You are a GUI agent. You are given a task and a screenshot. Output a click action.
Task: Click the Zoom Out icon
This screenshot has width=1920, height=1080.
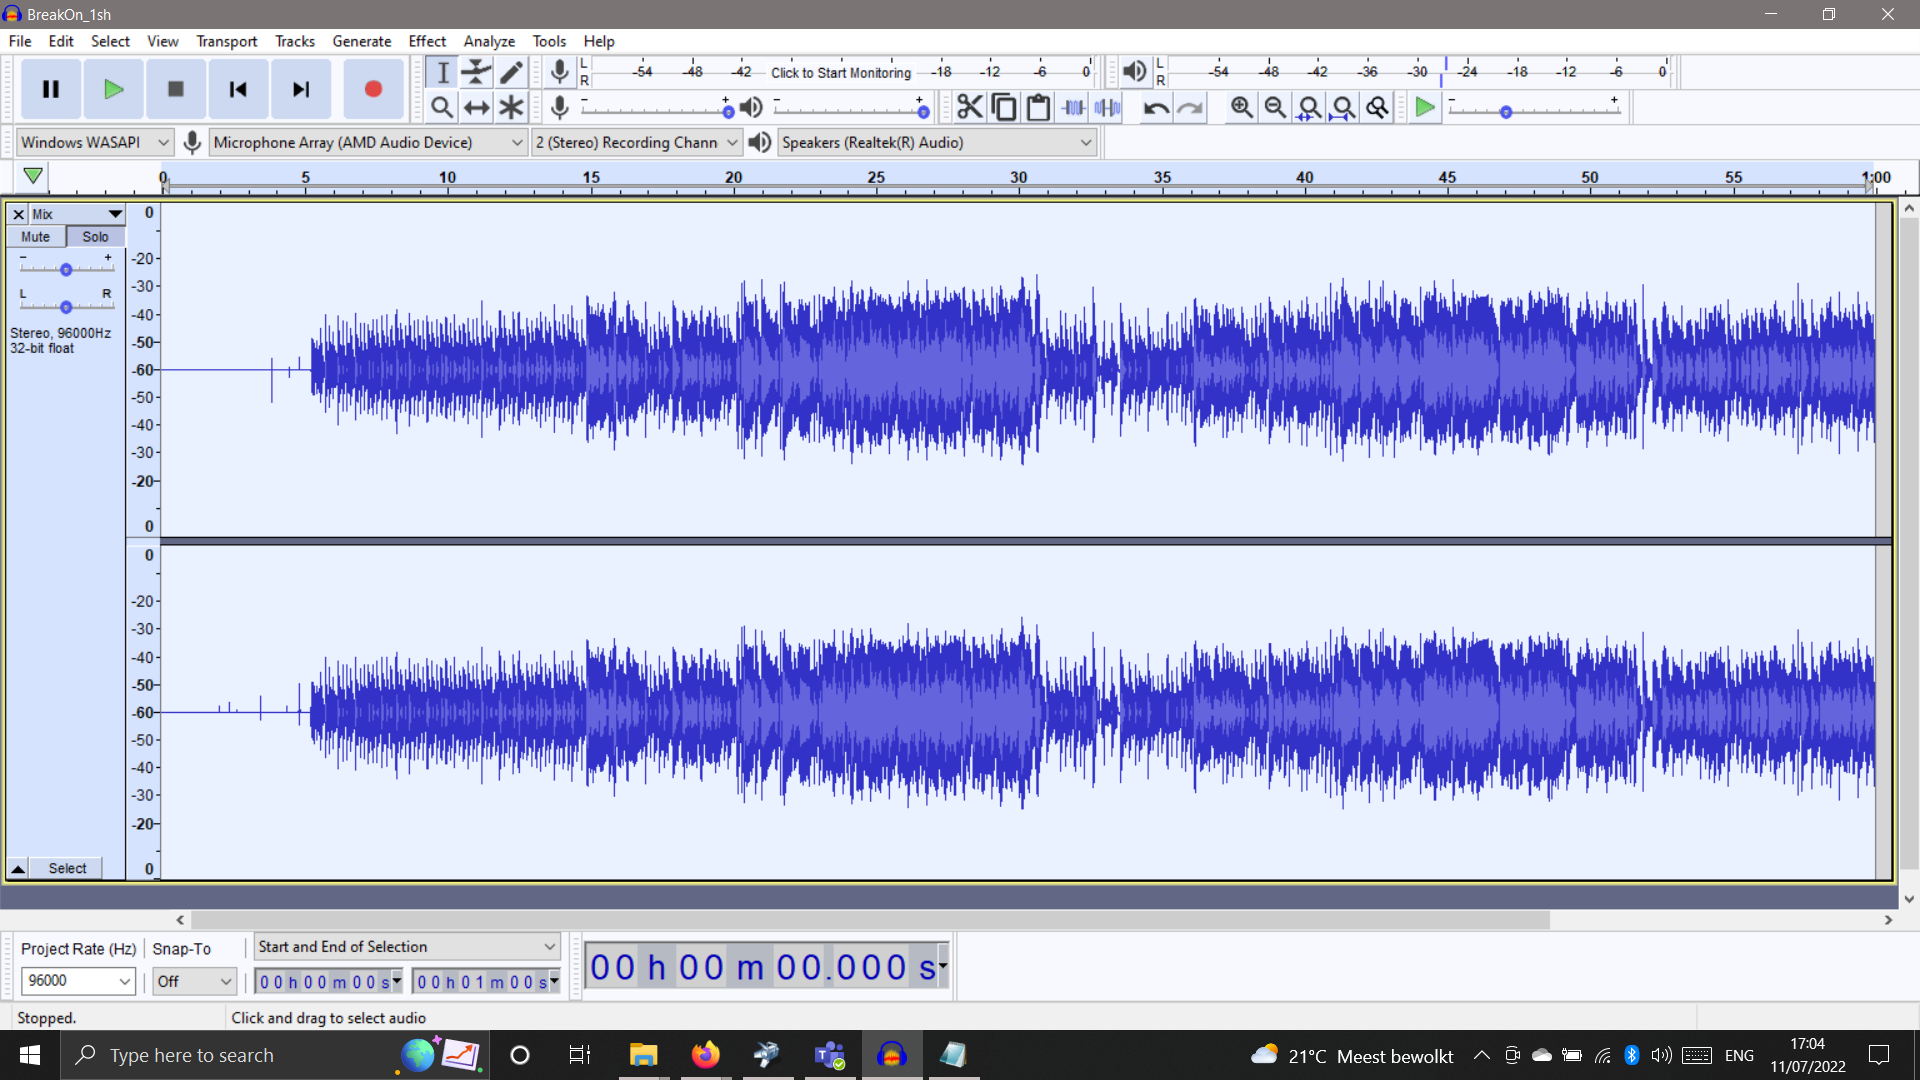pos(1275,107)
